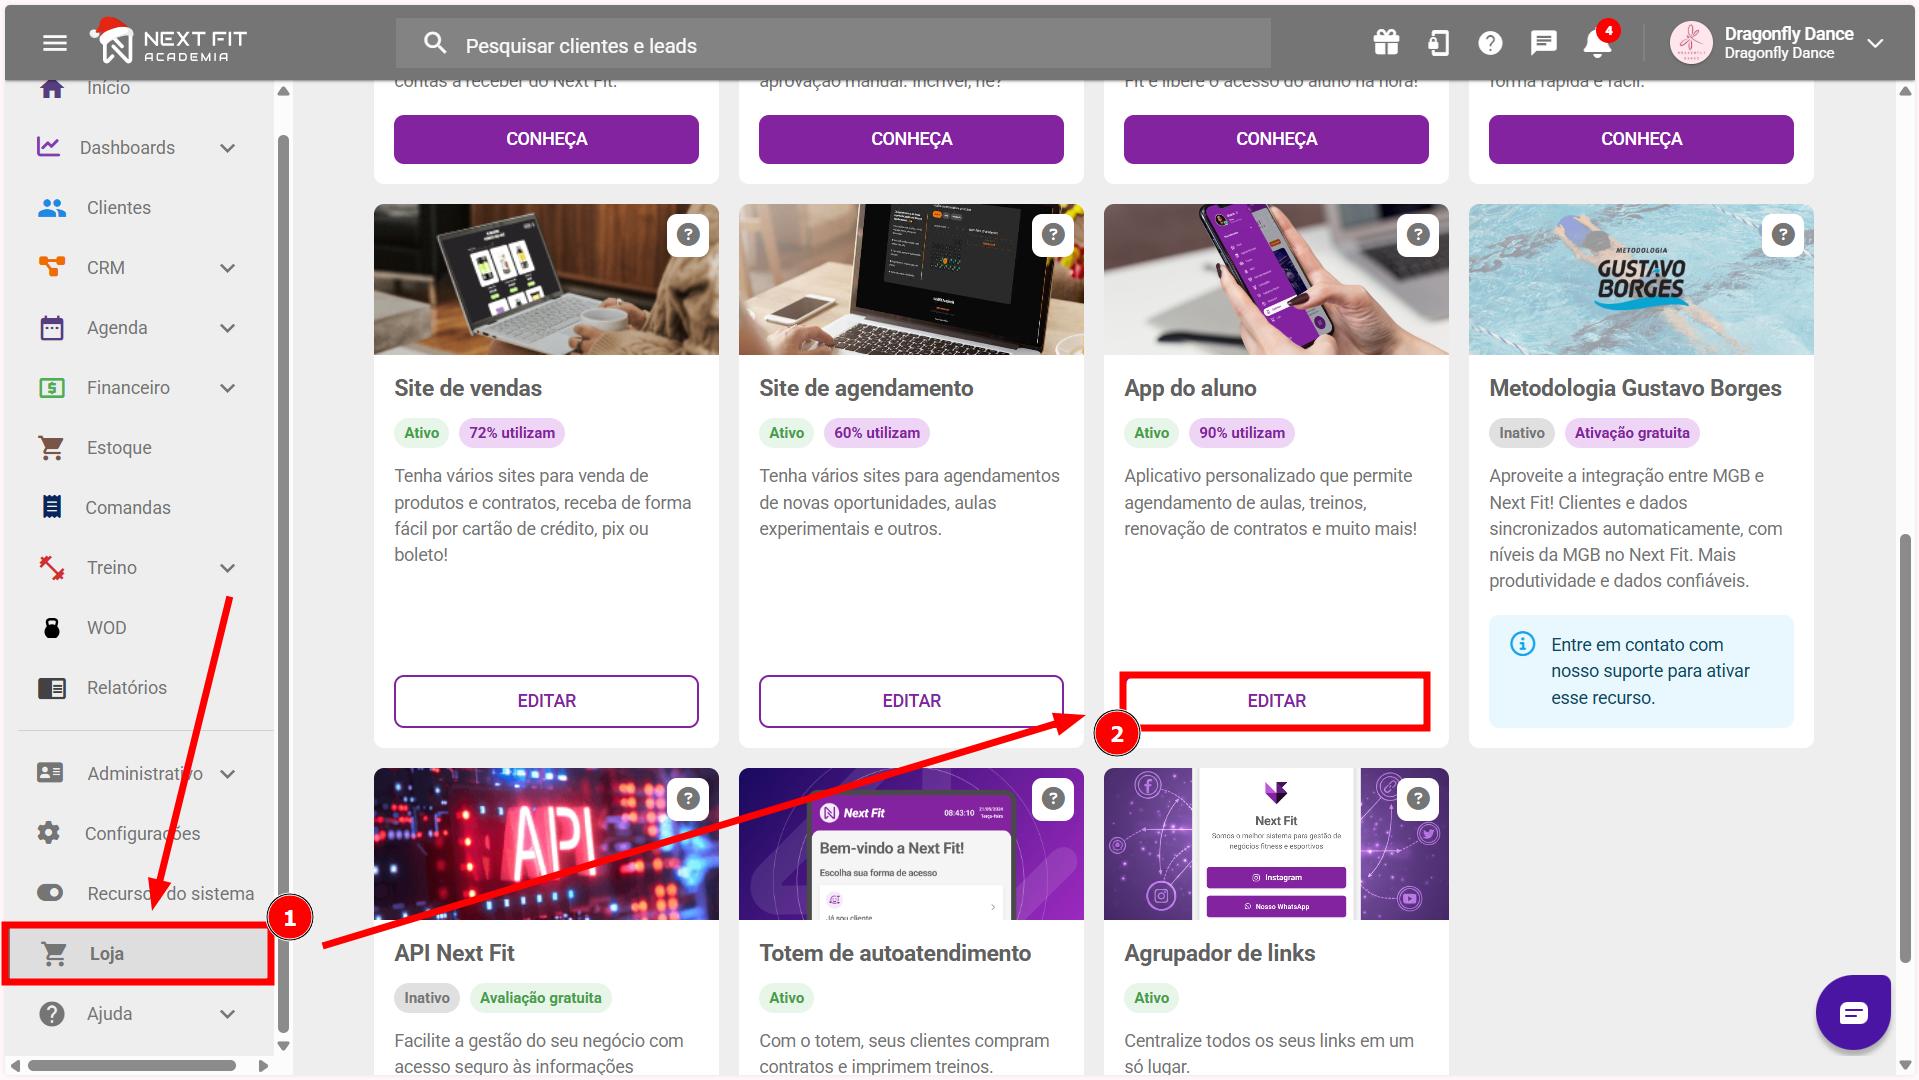Open WOD in the sidebar
Screen dimensions: 1919x1080
pos(106,628)
